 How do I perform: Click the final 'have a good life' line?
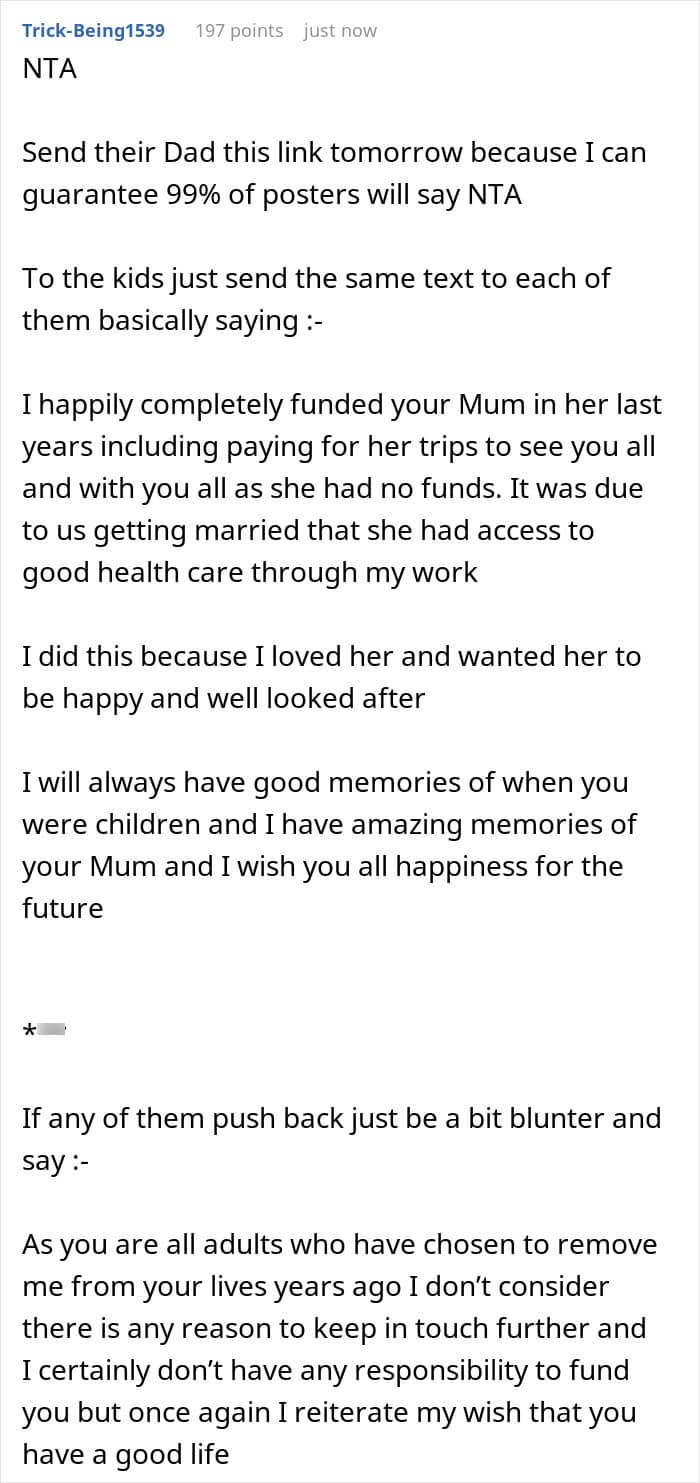(126, 1455)
